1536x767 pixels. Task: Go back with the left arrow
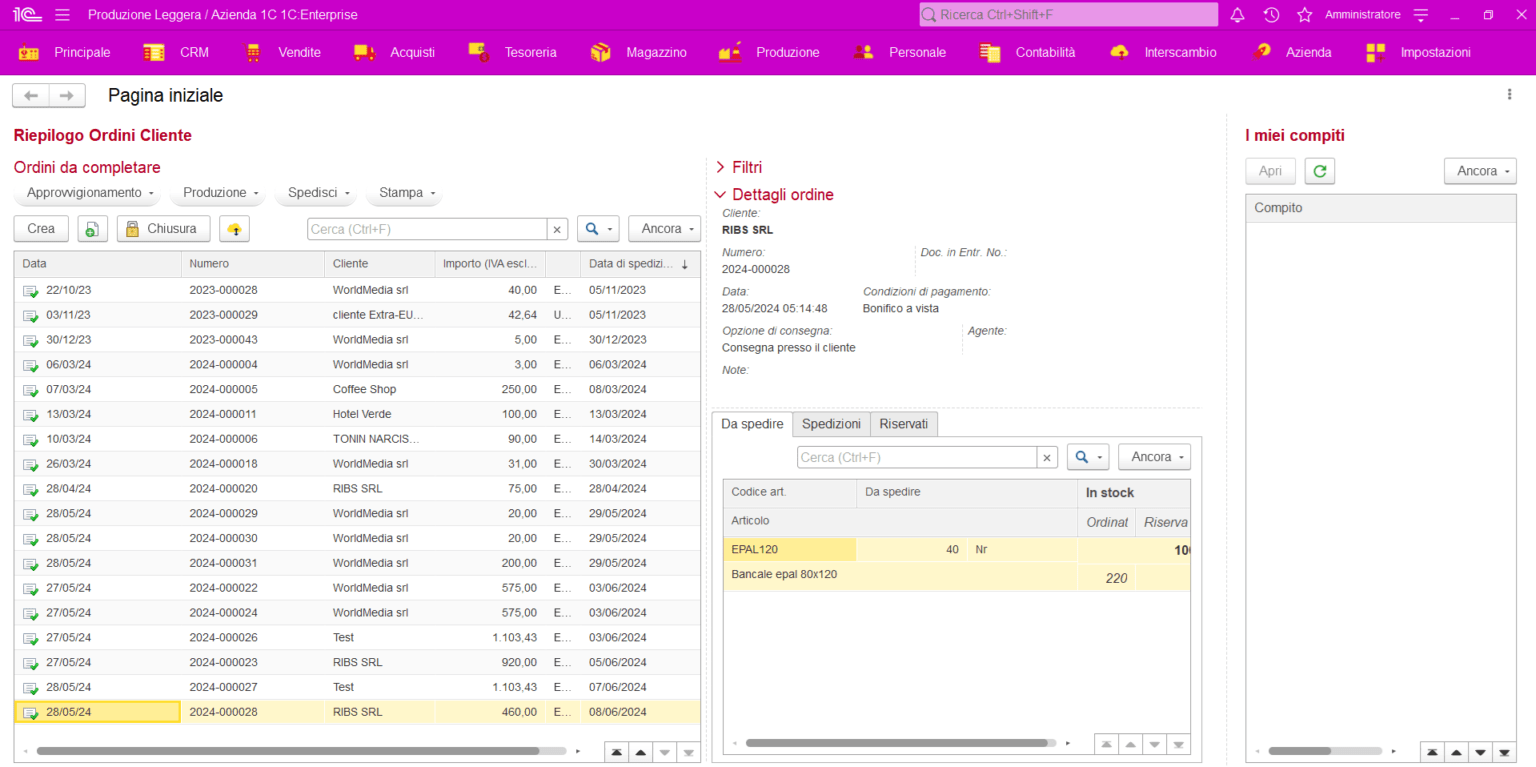tap(31, 95)
